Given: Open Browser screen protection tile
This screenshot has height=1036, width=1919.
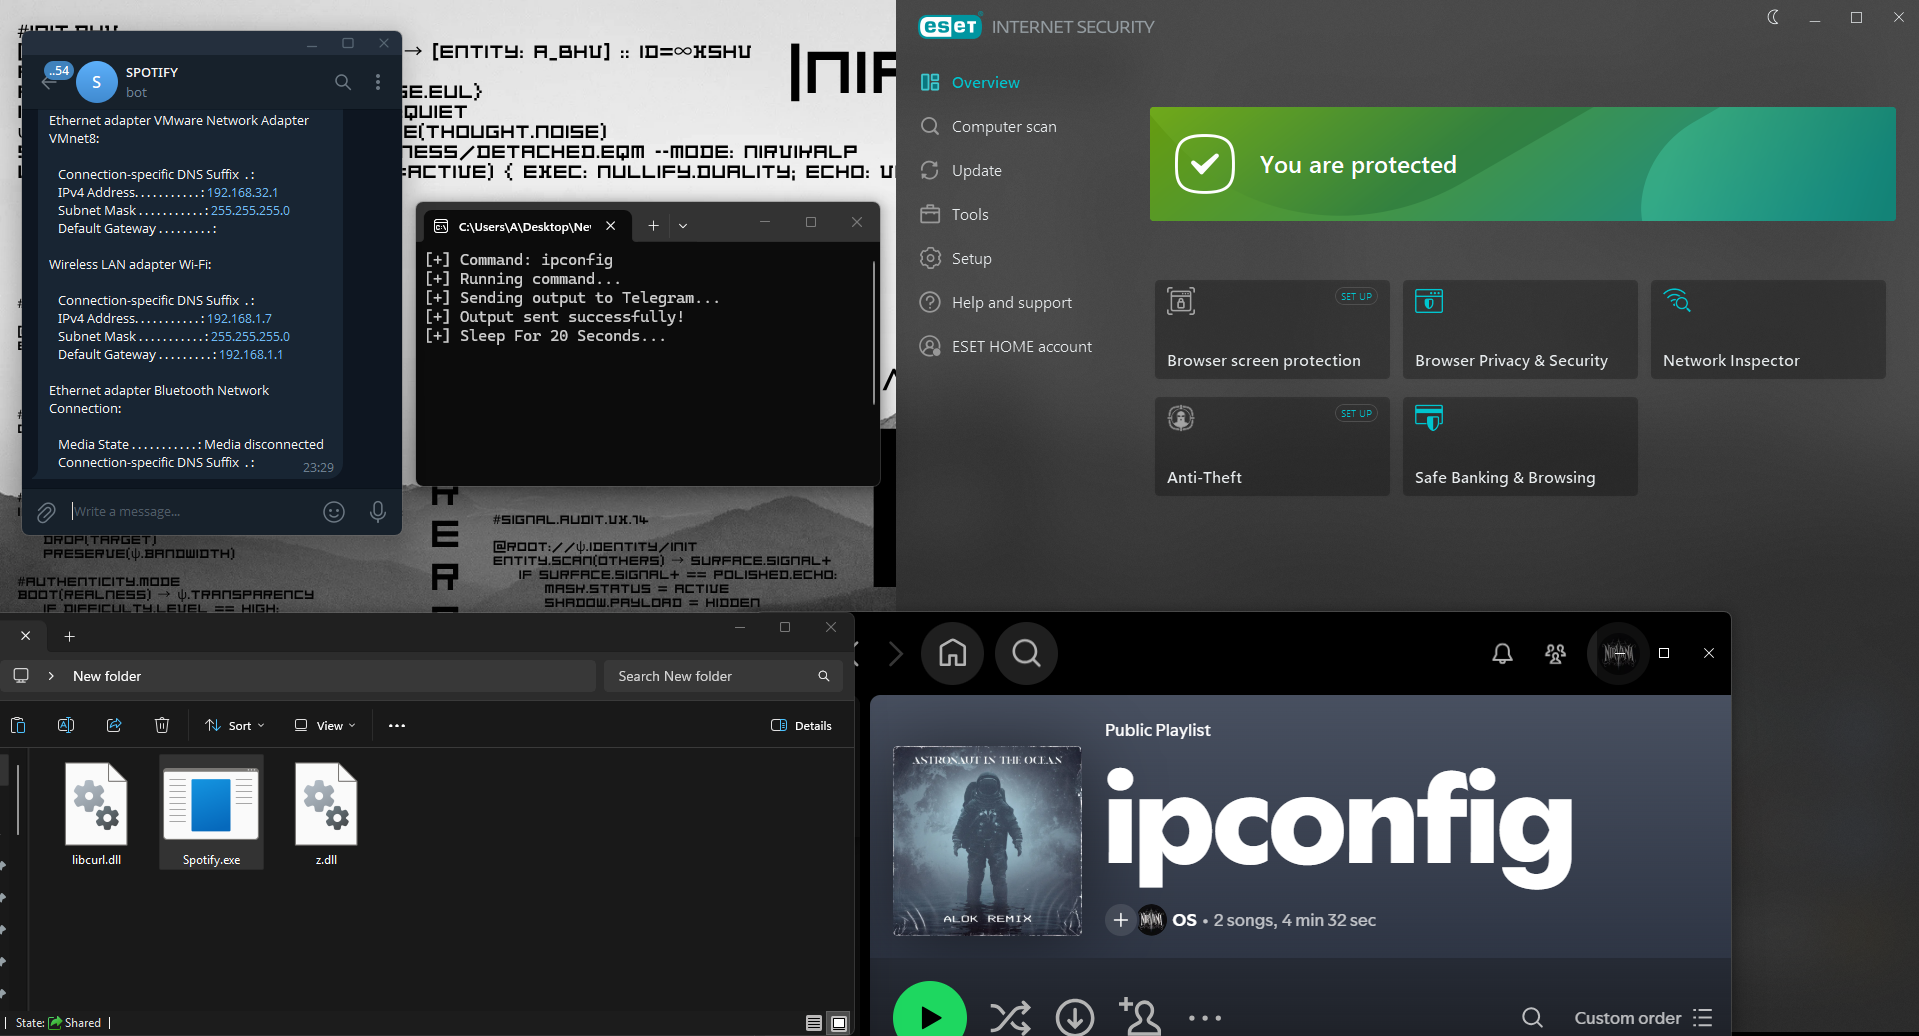Looking at the screenshot, I should [x=1272, y=329].
